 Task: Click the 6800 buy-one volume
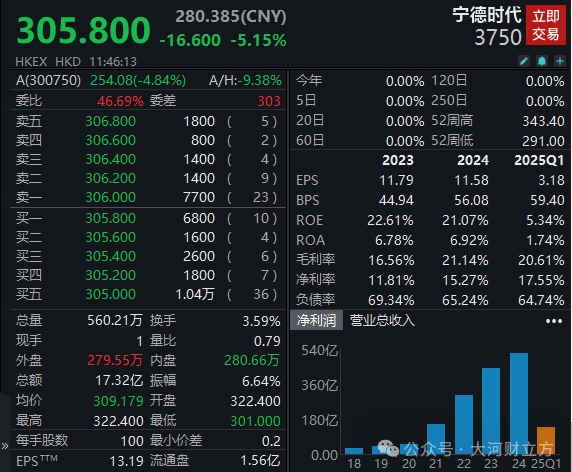[199, 218]
